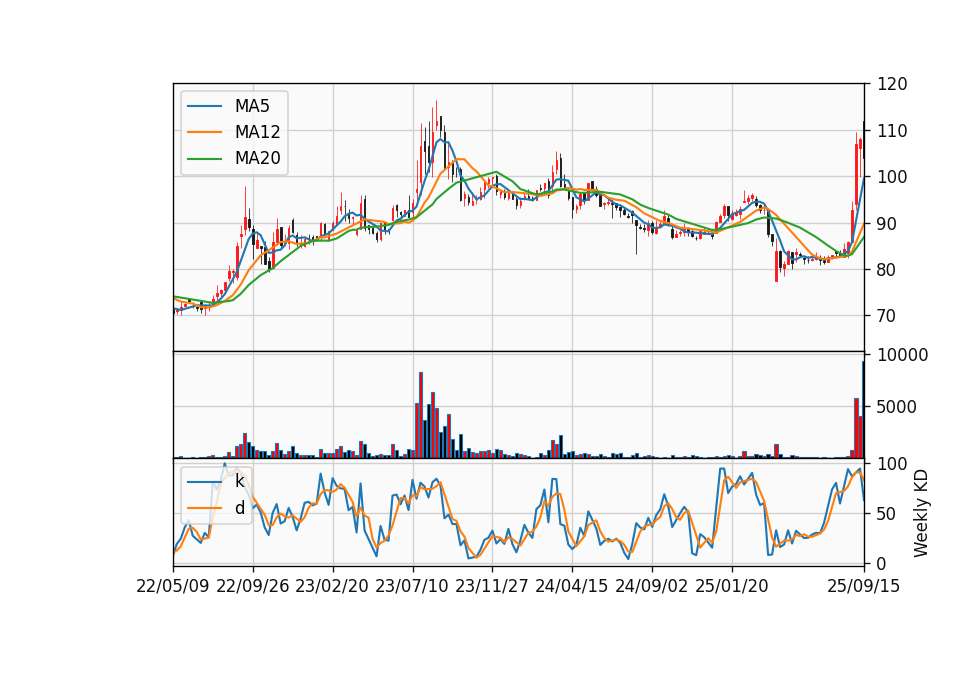Click the KD axis label 50
The height and width of the screenshot is (690, 960).
(x=887, y=514)
